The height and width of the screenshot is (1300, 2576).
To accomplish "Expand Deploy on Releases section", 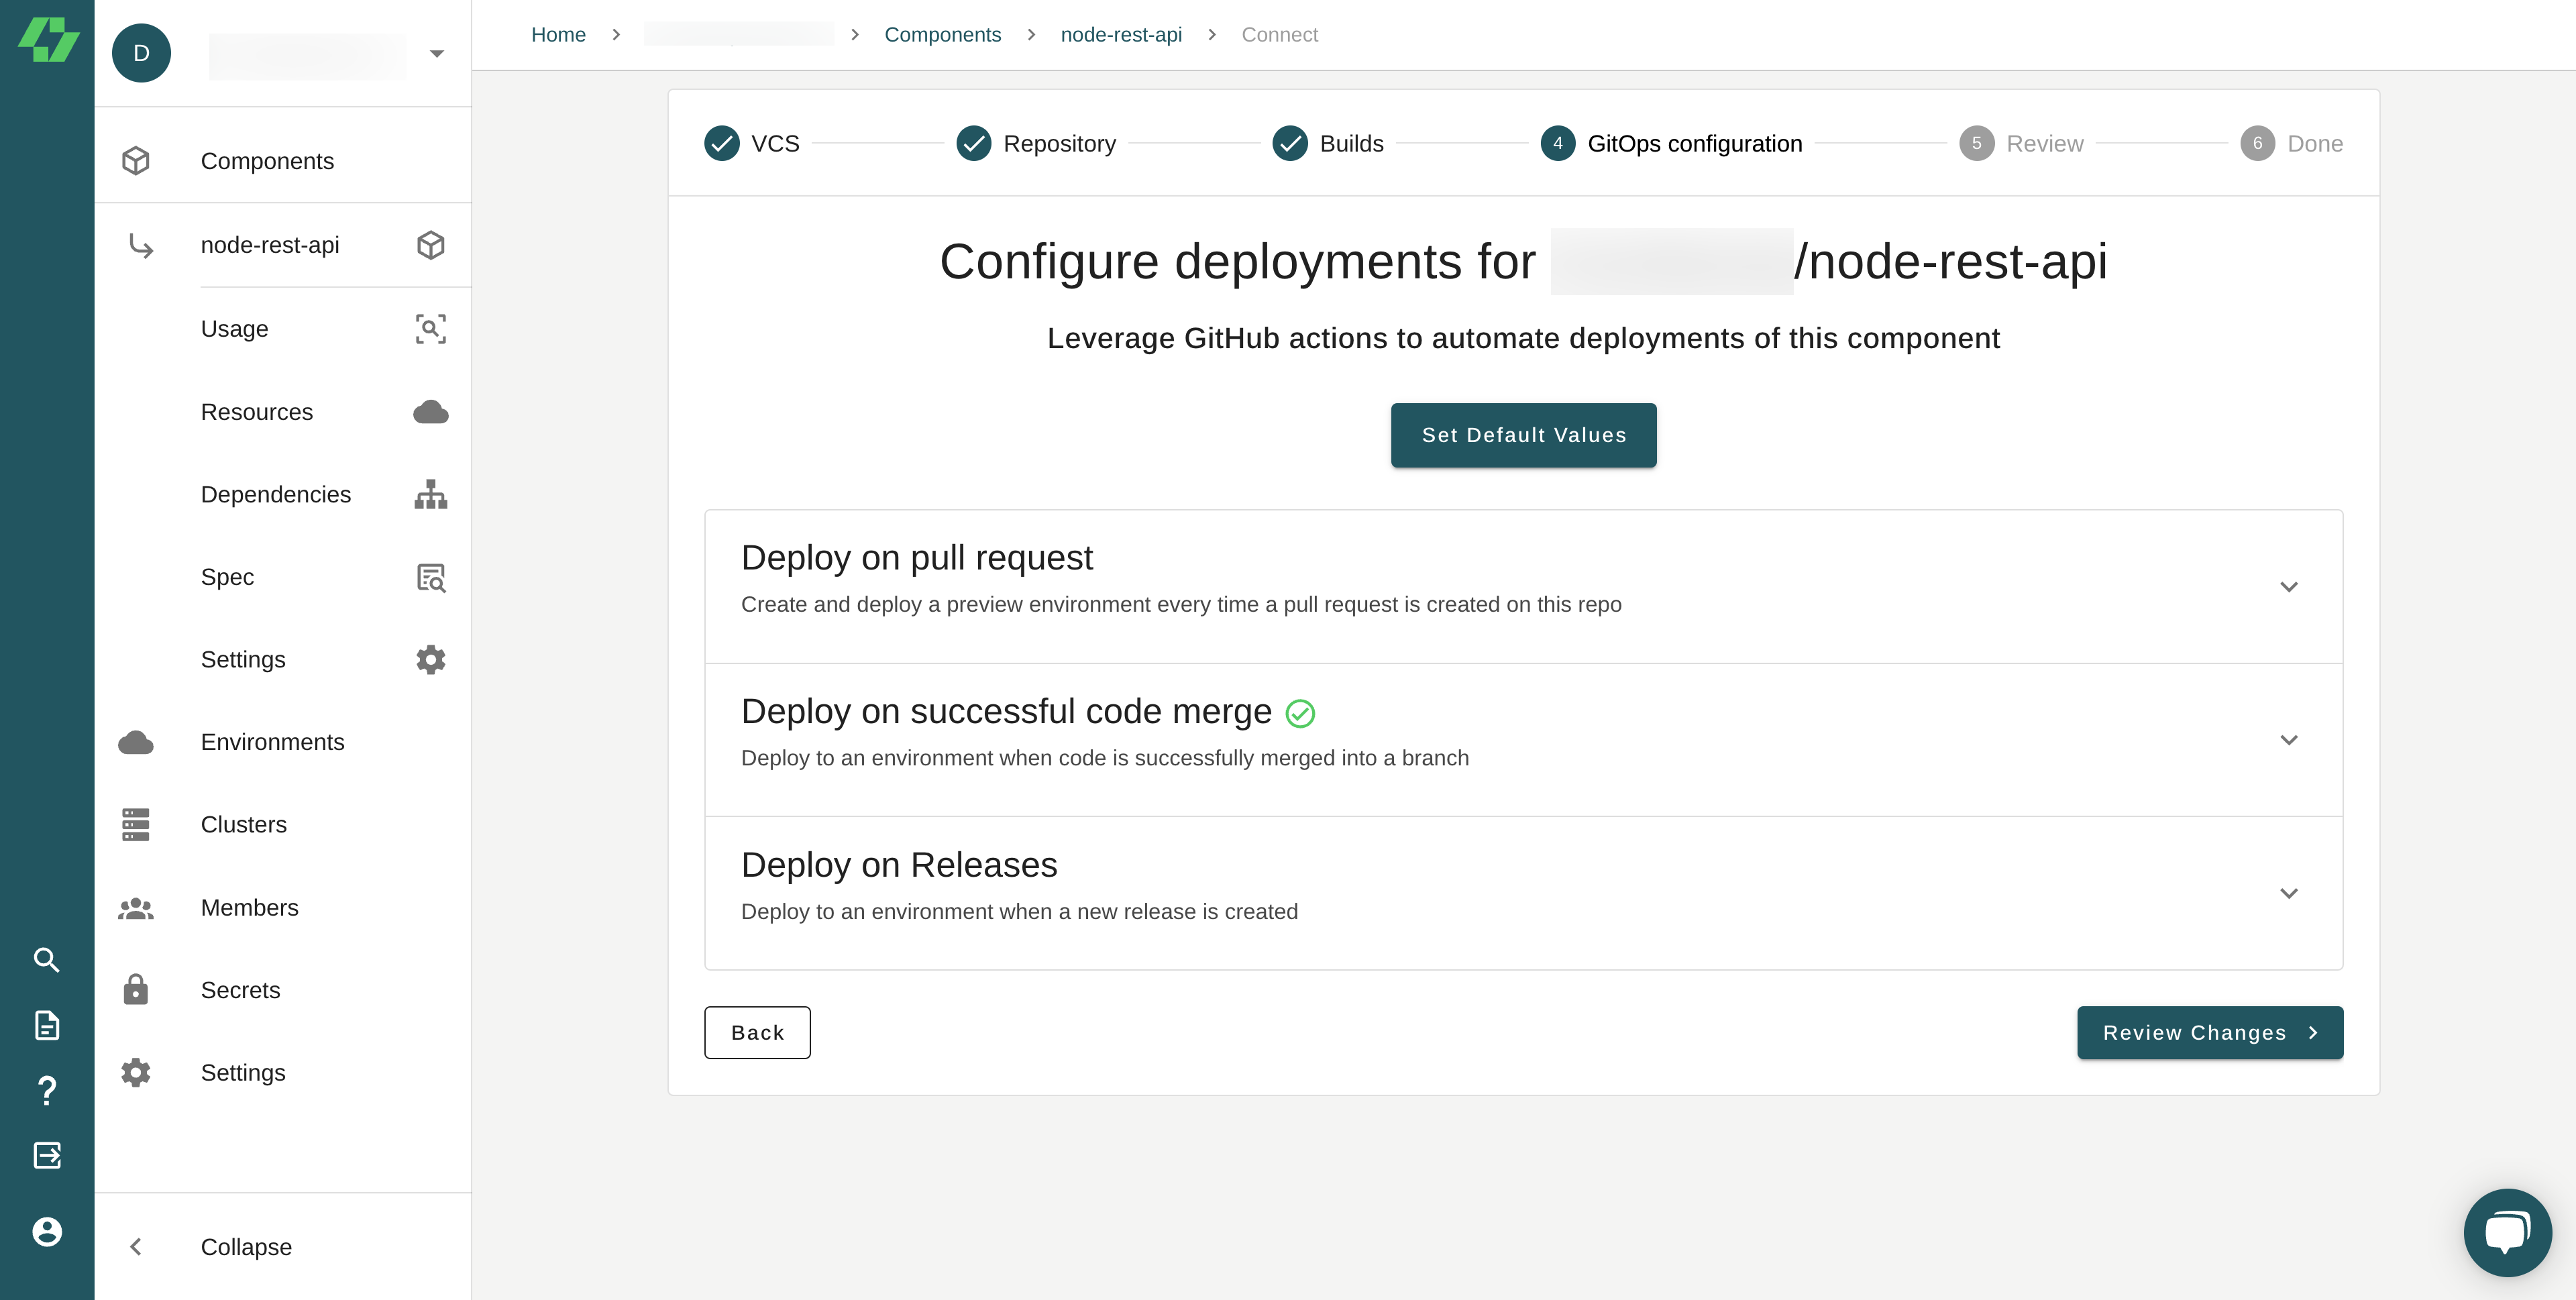I will pos(2288,893).
